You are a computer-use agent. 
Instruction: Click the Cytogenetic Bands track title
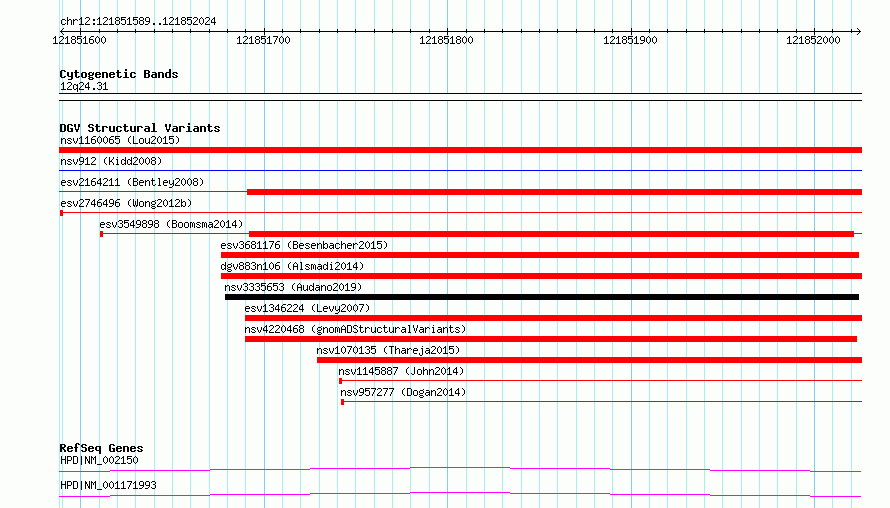pyautogui.click(x=119, y=74)
